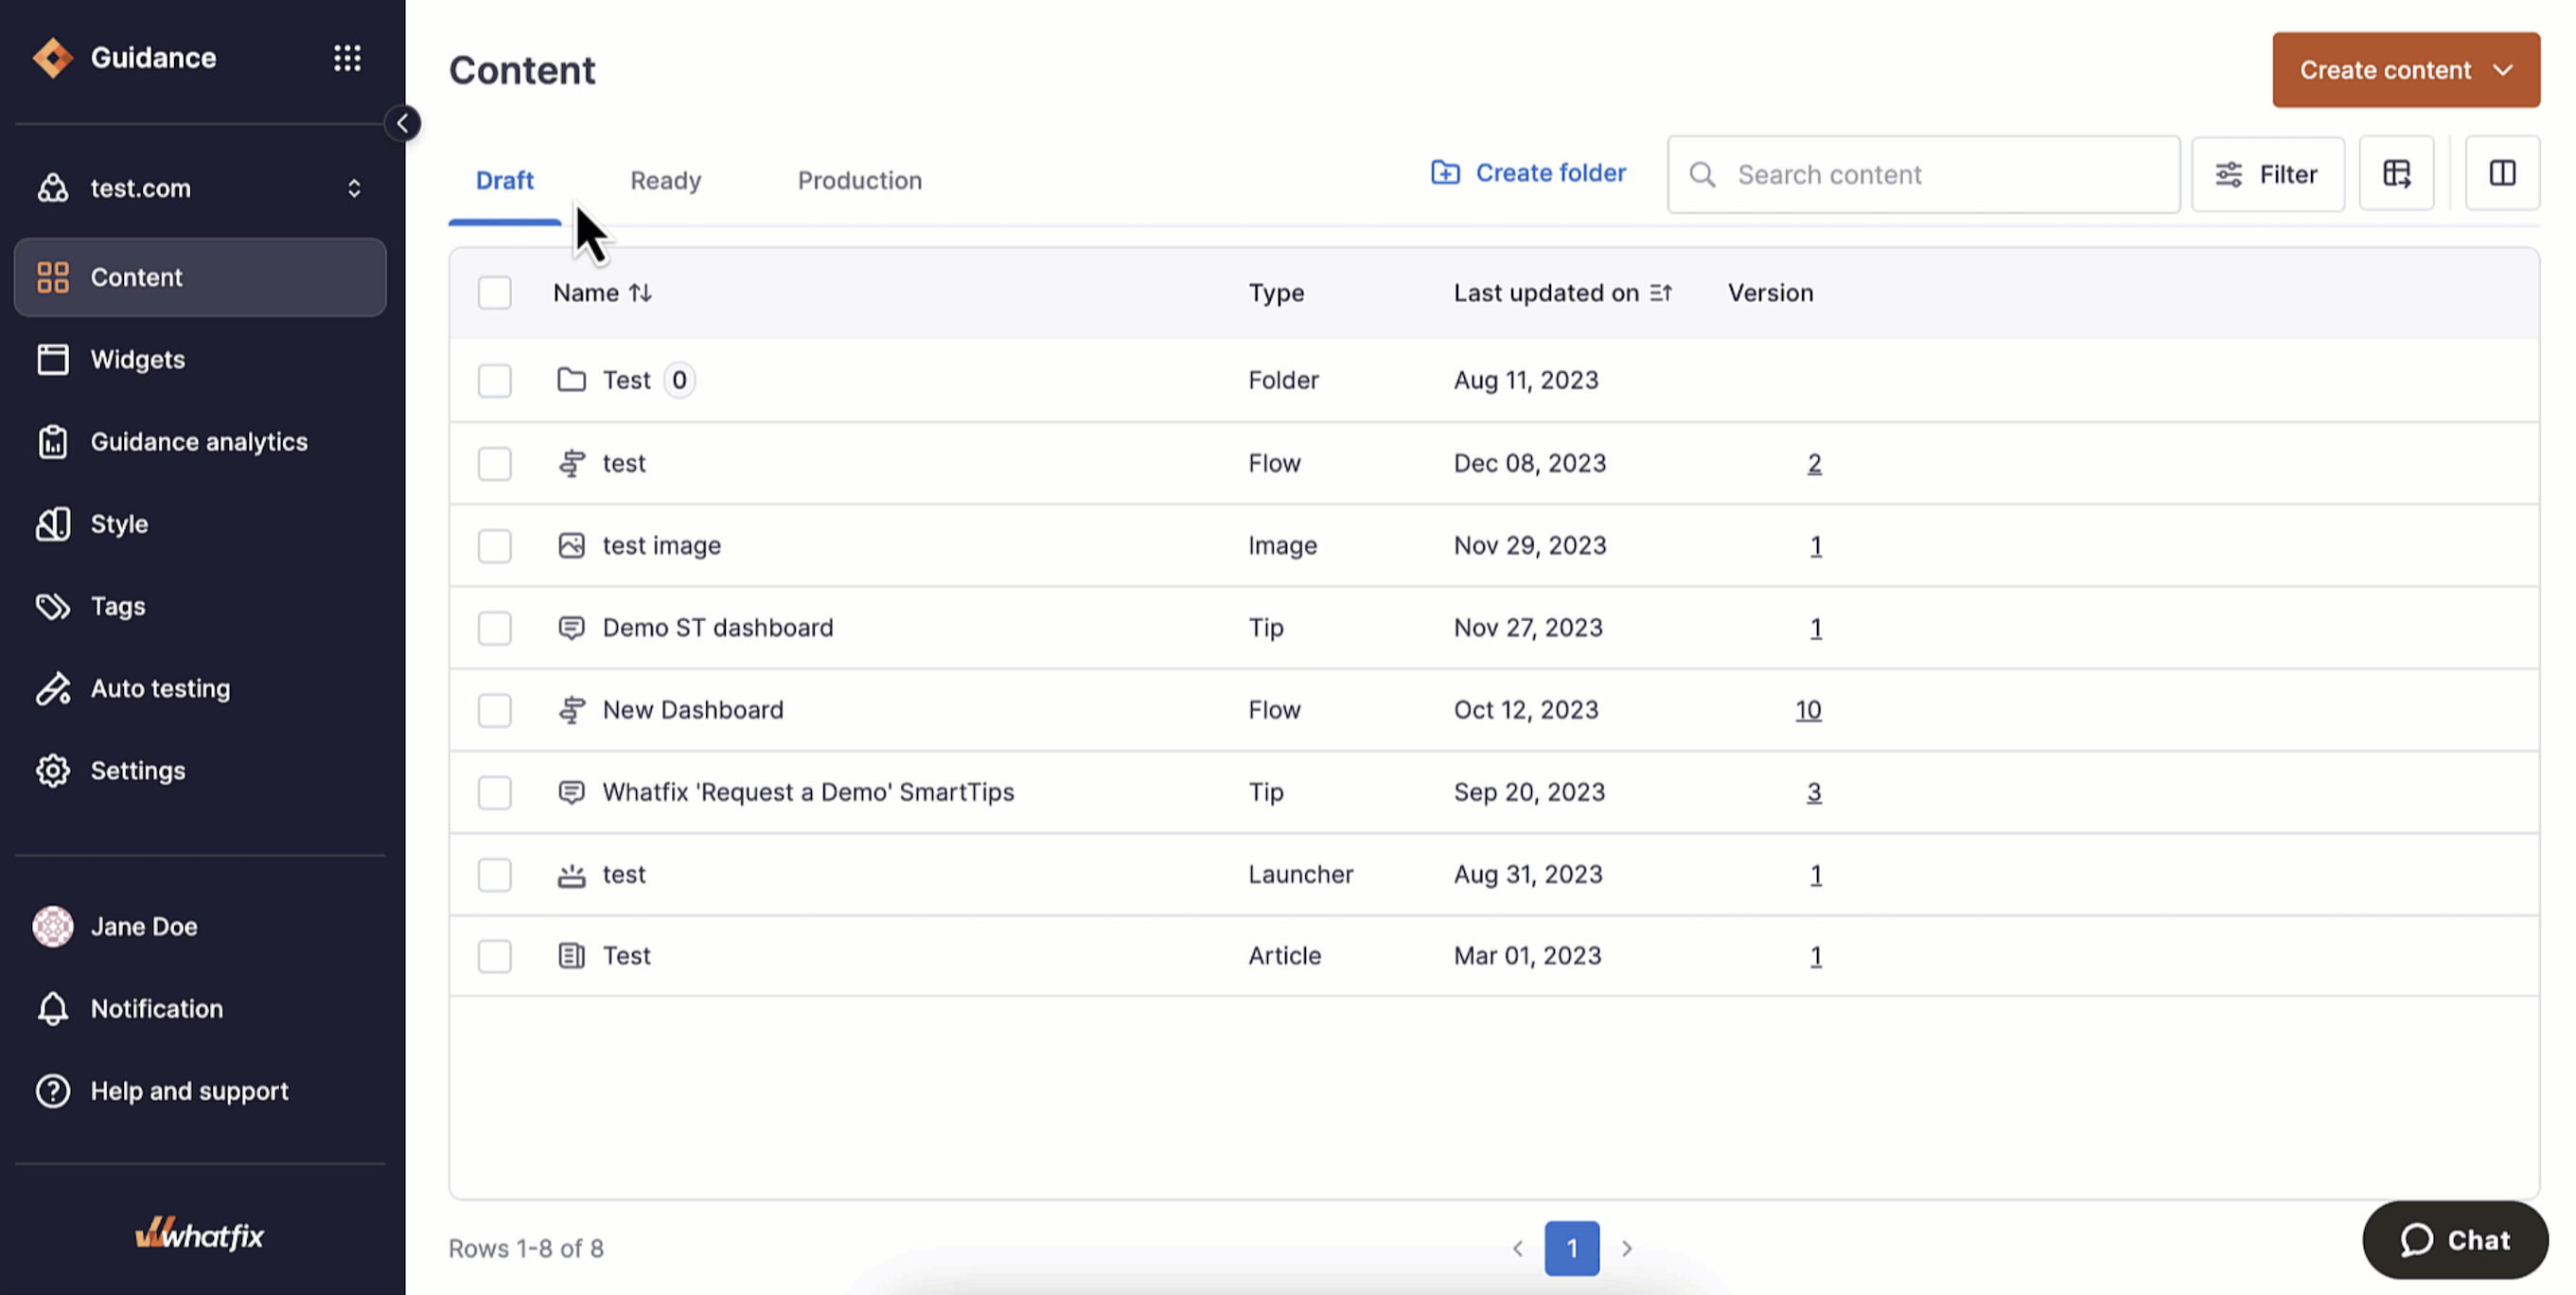
Task: Open the Tags section
Action: pos(117,605)
